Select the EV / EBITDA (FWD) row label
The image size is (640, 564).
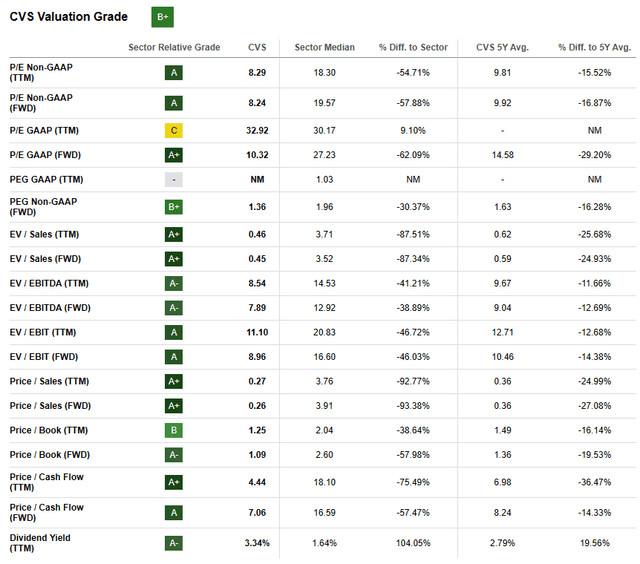[50, 308]
